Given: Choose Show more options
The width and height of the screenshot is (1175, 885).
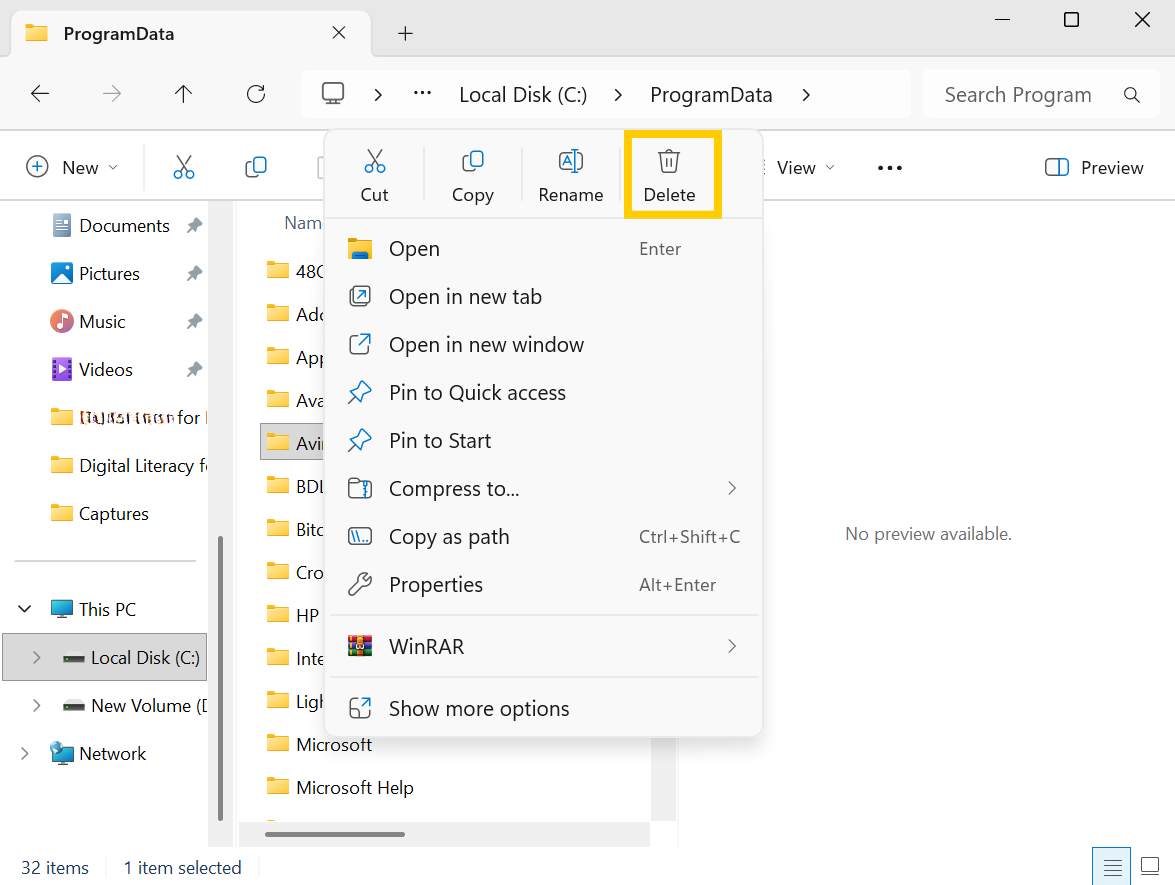Looking at the screenshot, I should point(544,708).
